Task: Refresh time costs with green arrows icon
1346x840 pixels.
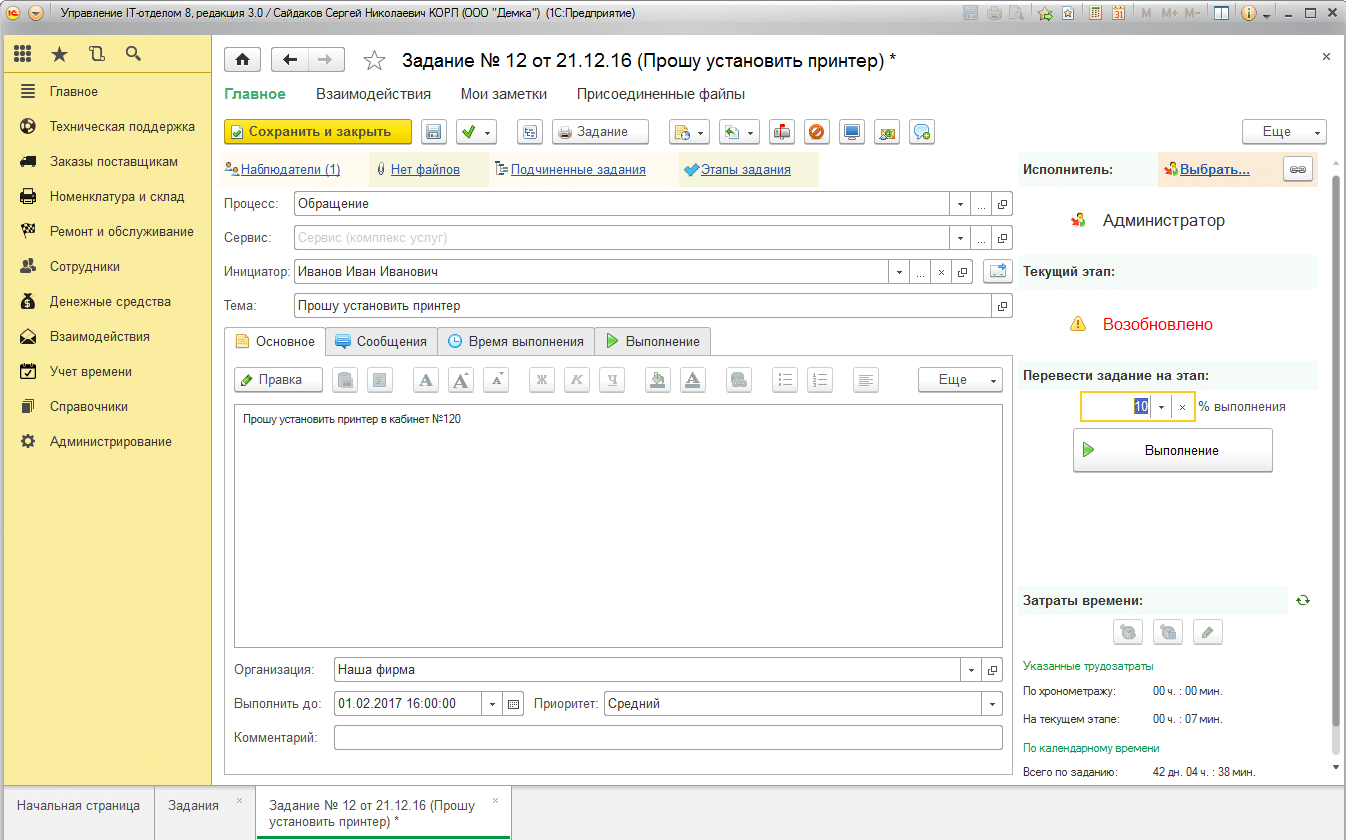Action: (1302, 601)
